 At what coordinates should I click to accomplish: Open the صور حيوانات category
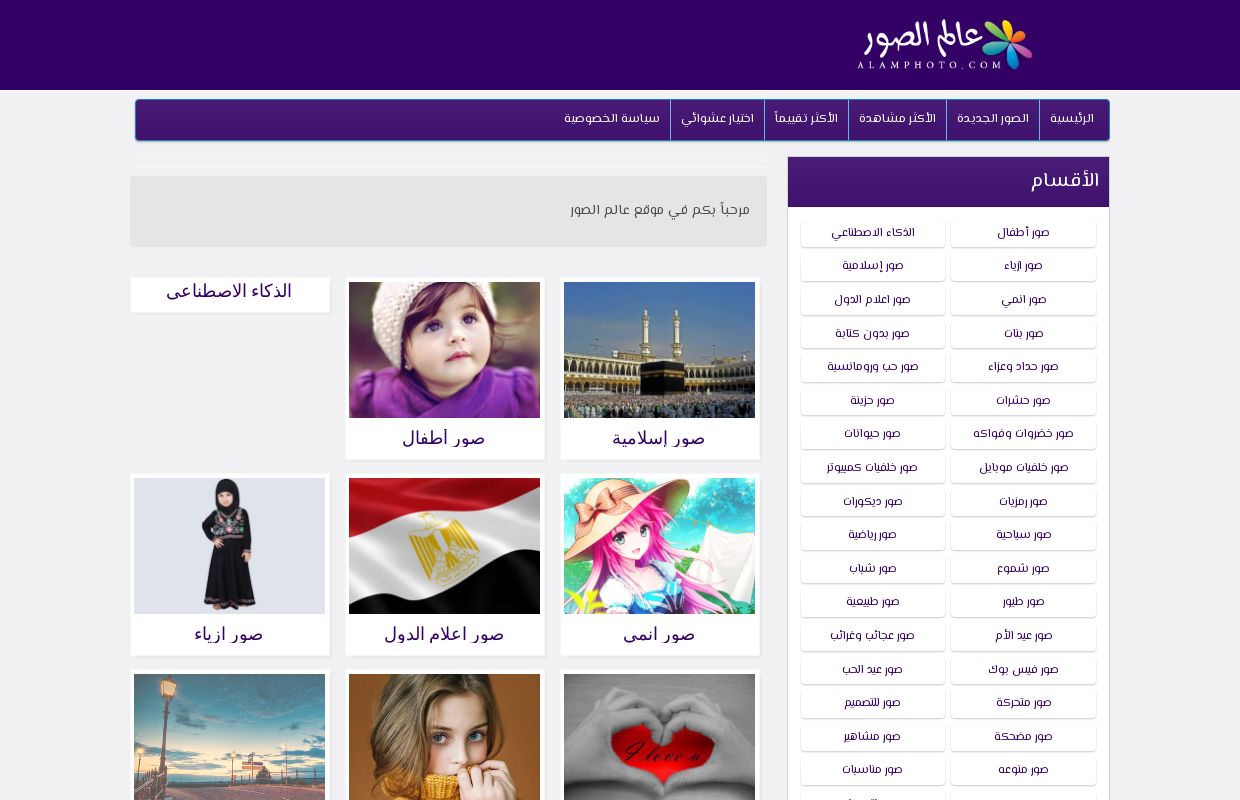(x=873, y=434)
